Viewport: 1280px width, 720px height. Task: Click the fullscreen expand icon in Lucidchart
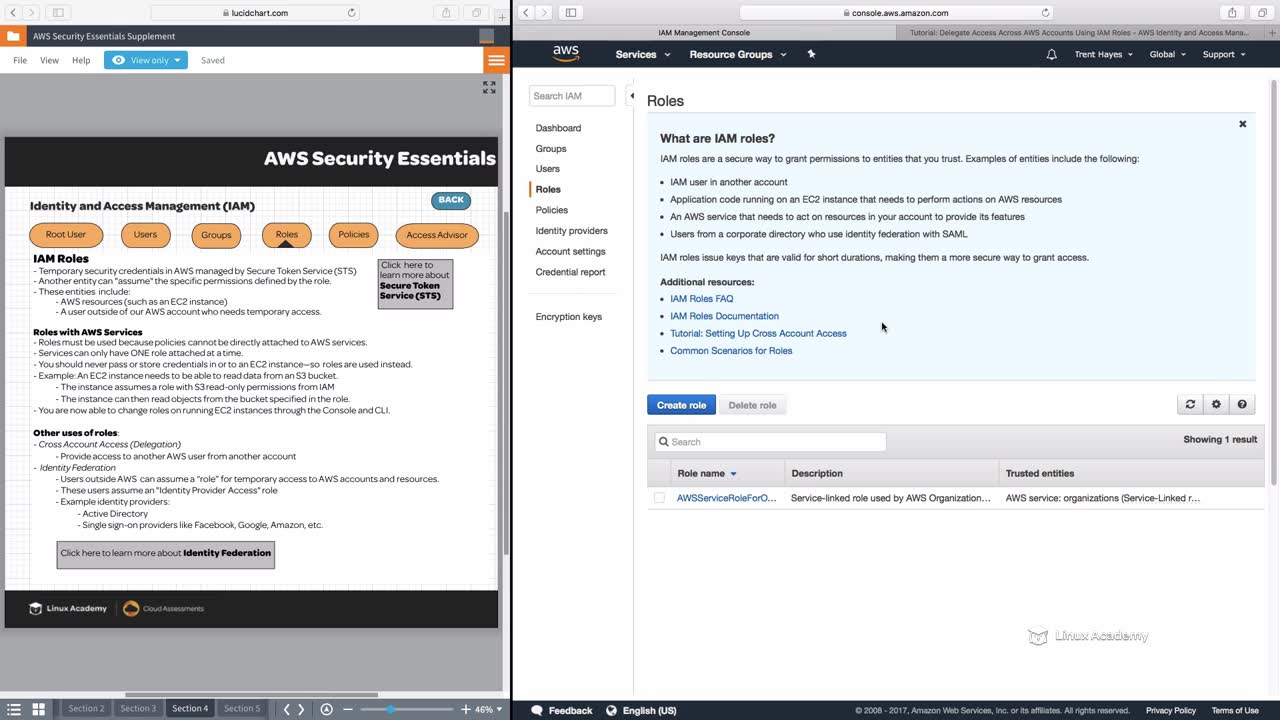[489, 88]
